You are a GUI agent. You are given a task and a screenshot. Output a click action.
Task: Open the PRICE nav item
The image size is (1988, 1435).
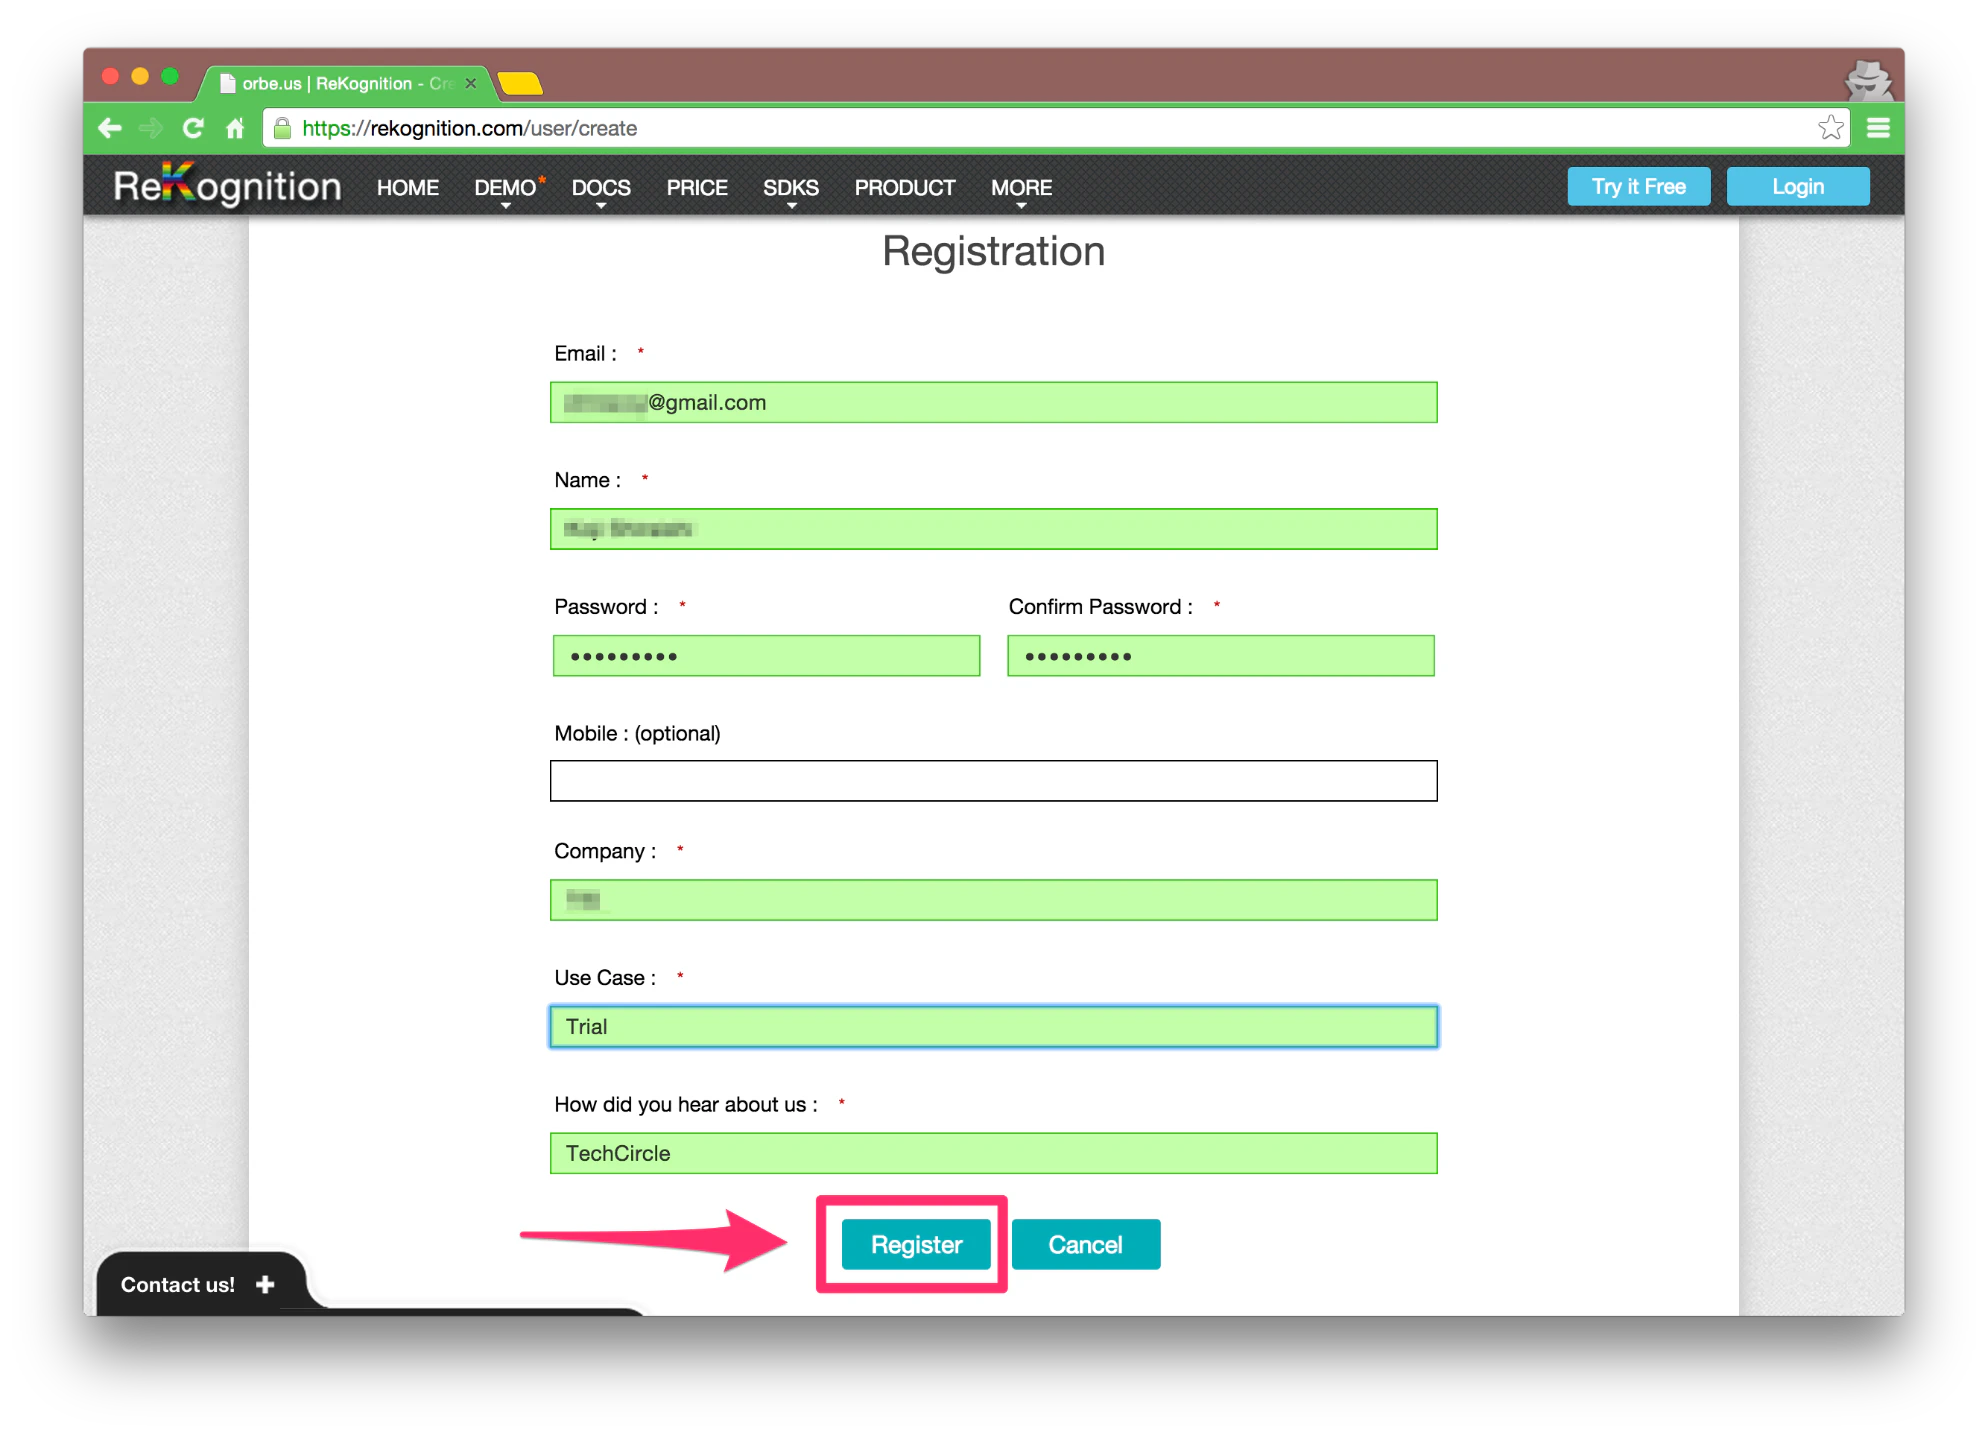[697, 188]
